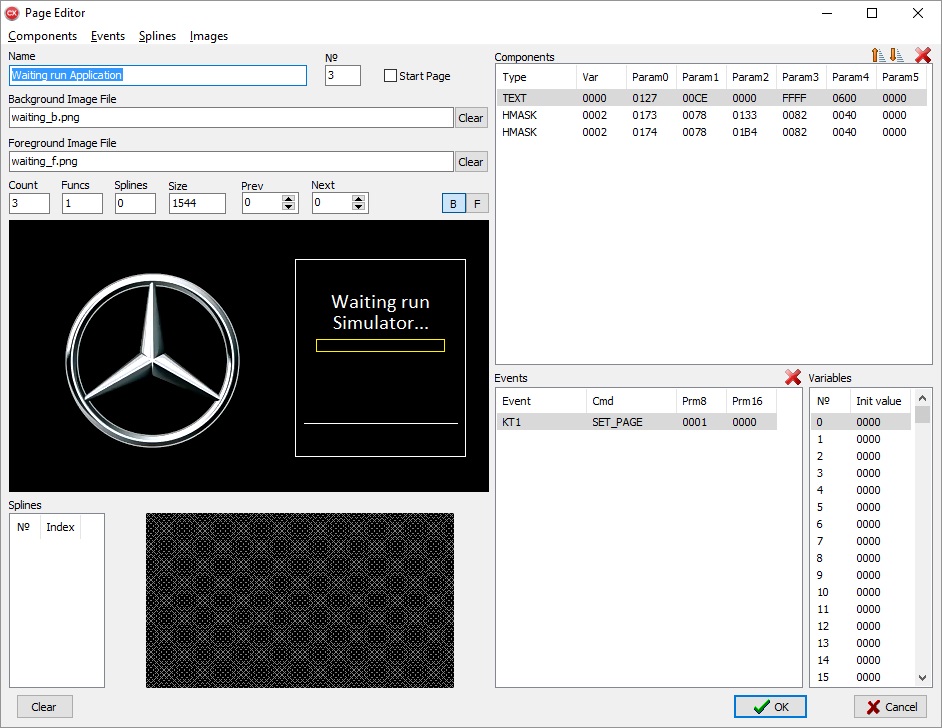Click the Prev value field

[x=262, y=203]
